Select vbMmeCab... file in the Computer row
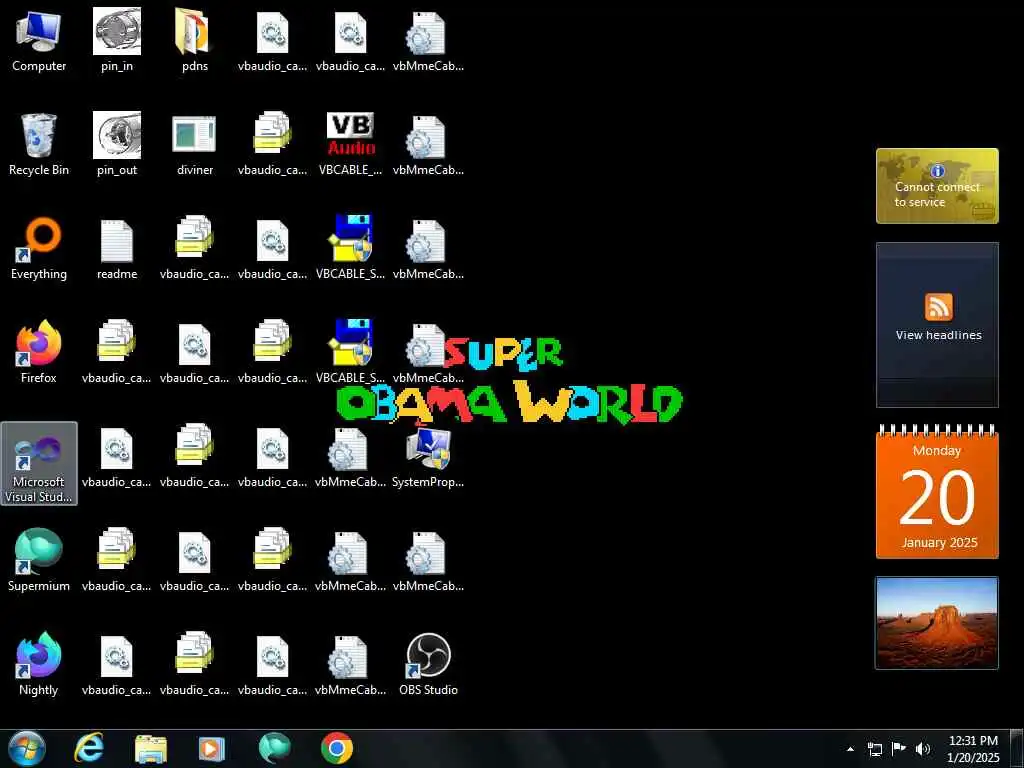The image size is (1024, 768). coord(428,40)
